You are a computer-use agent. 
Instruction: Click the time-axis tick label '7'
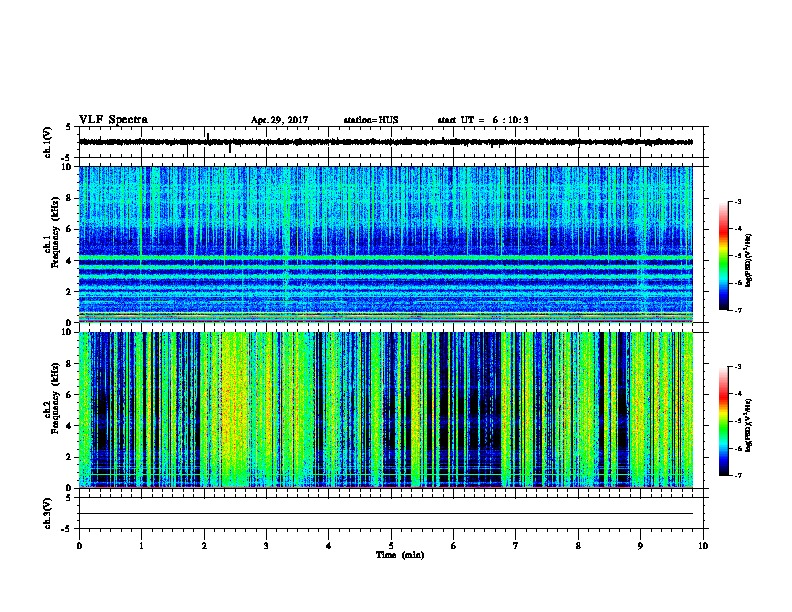pyautogui.click(x=516, y=546)
